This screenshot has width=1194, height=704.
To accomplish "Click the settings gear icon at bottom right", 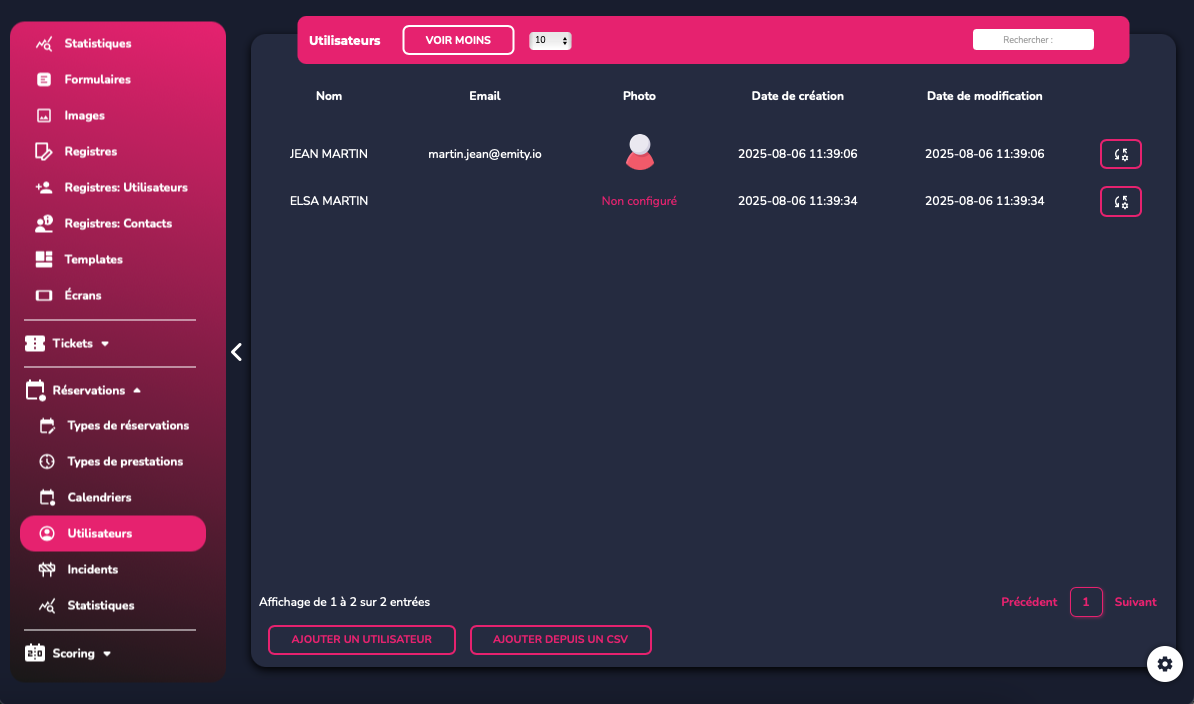I will pos(1164,664).
